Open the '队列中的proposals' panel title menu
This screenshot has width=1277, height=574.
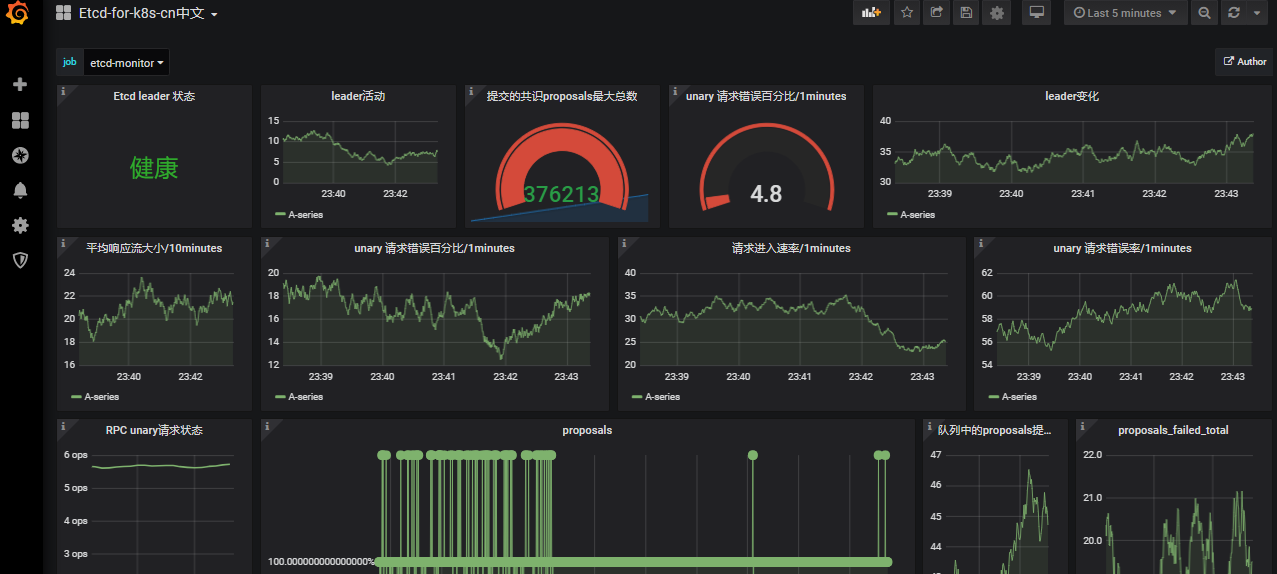(x=995, y=430)
